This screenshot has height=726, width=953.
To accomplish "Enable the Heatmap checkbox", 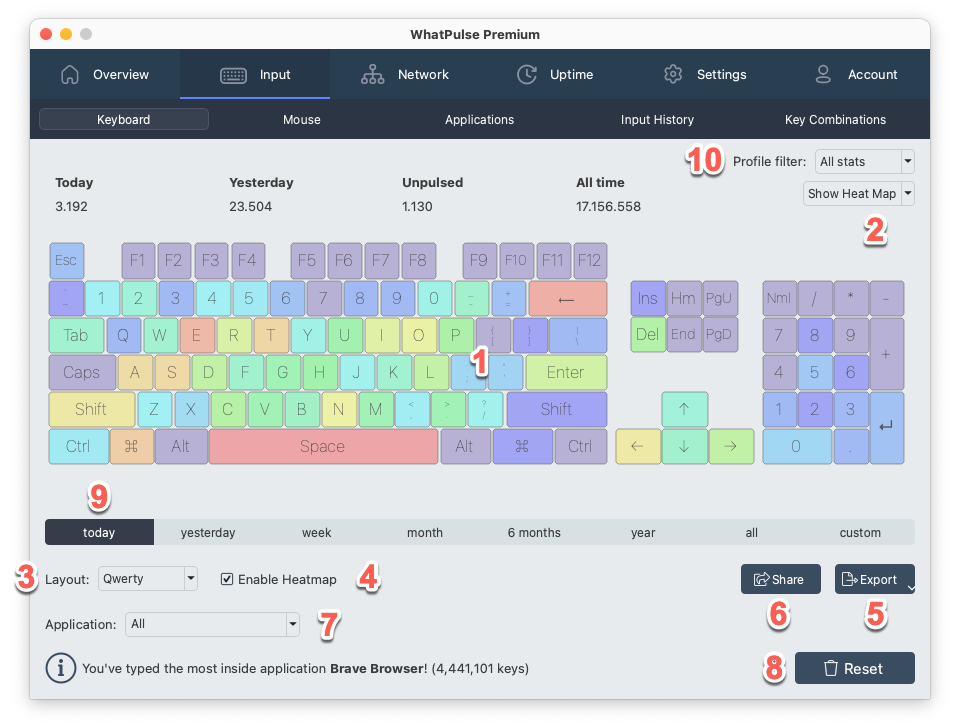I will (x=227, y=579).
